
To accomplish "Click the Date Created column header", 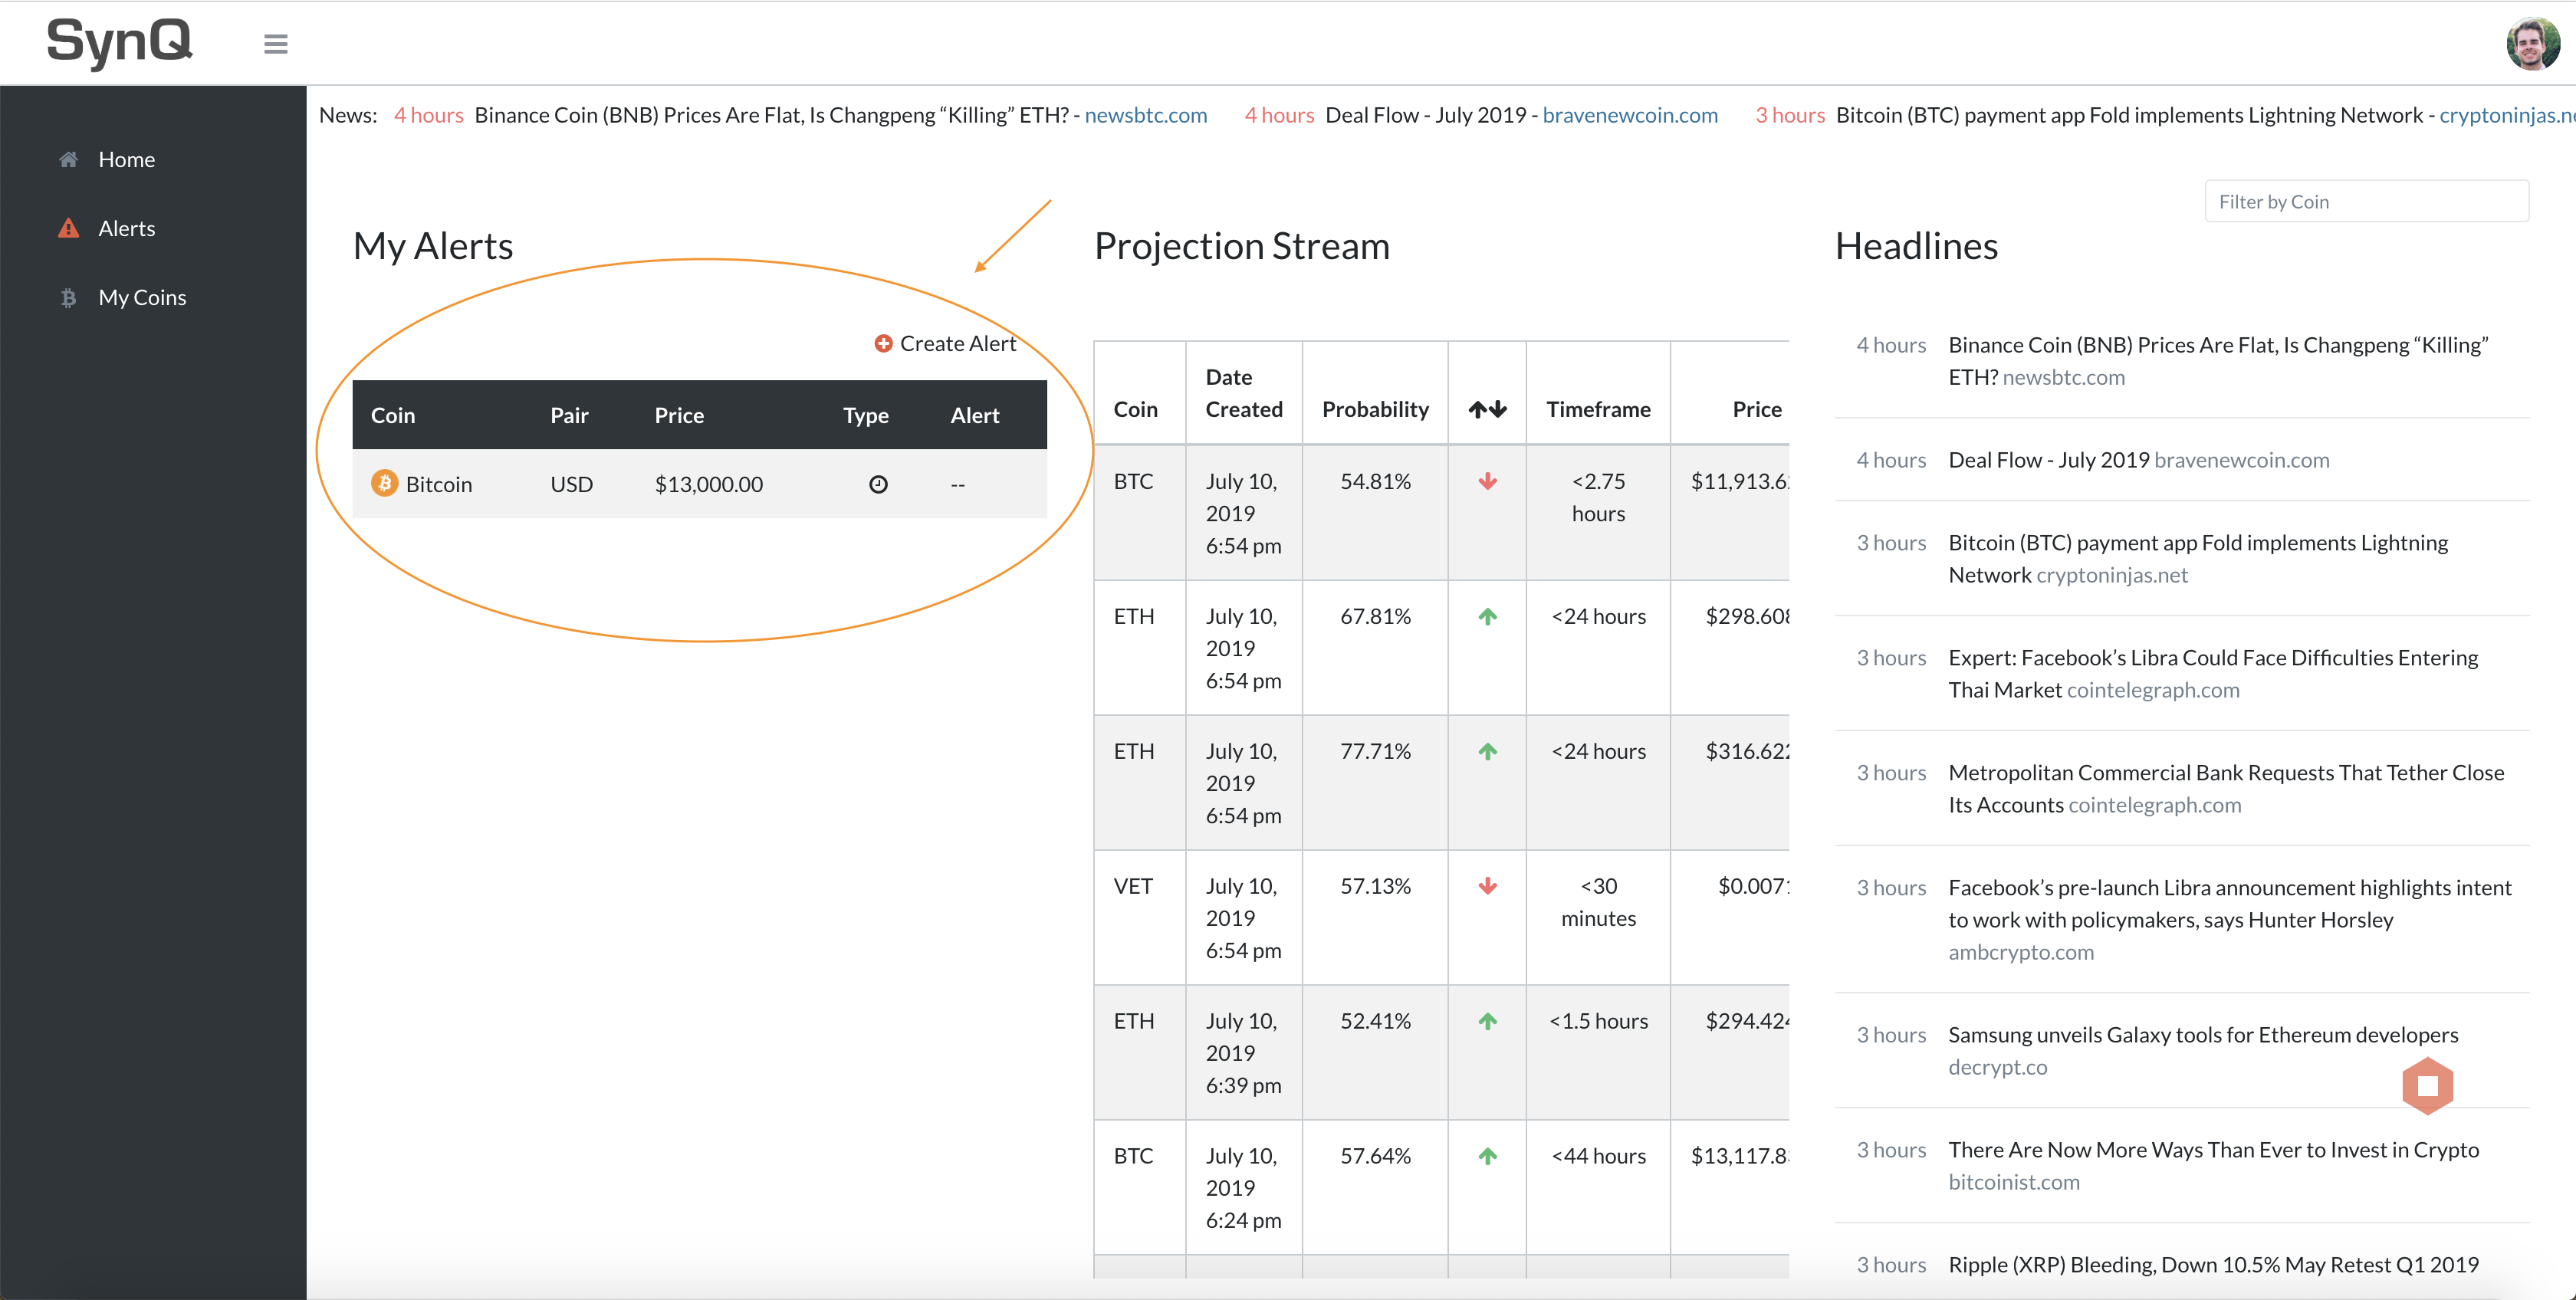I will (1244, 393).
